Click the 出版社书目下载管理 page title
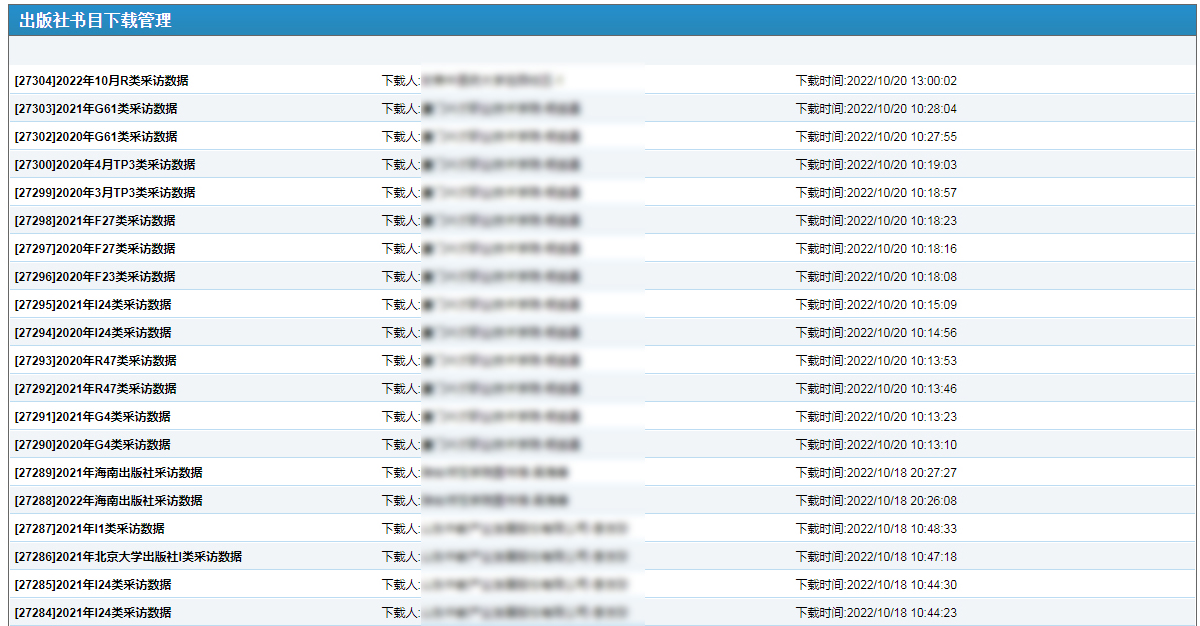Screen dimensions: 1200x626 tap(95, 20)
